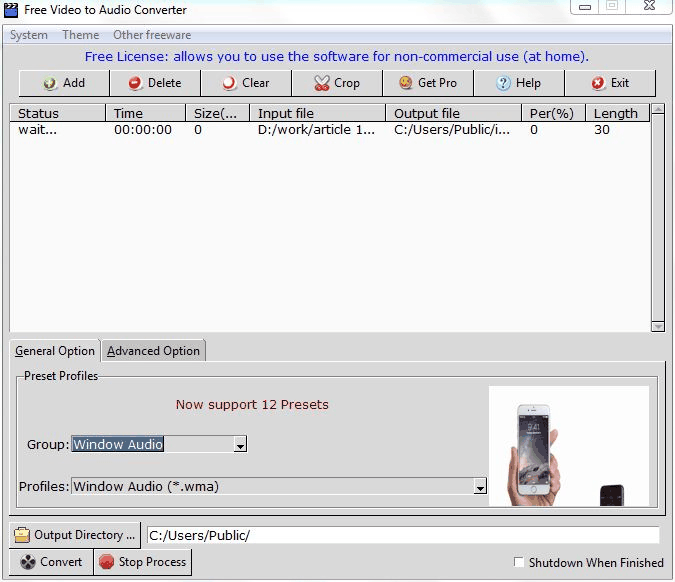Click the Output file column header

point(454,113)
